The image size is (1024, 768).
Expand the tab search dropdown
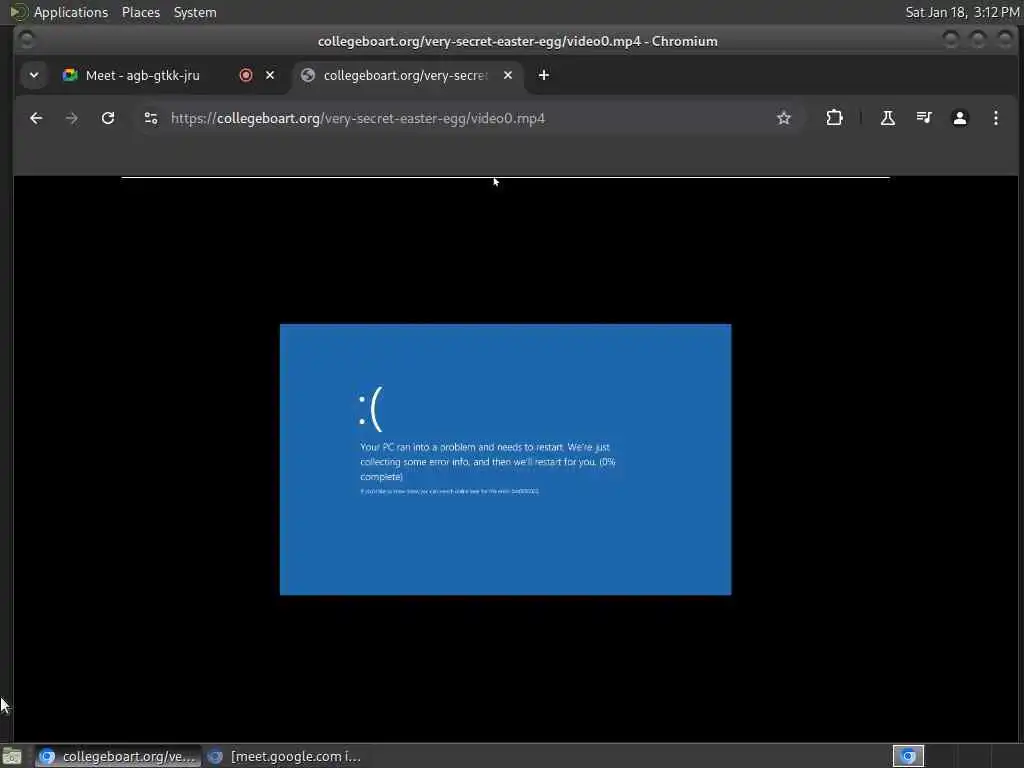[x=34, y=75]
